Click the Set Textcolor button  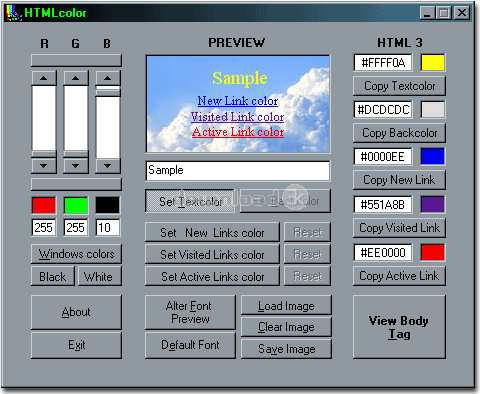click(190, 201)
